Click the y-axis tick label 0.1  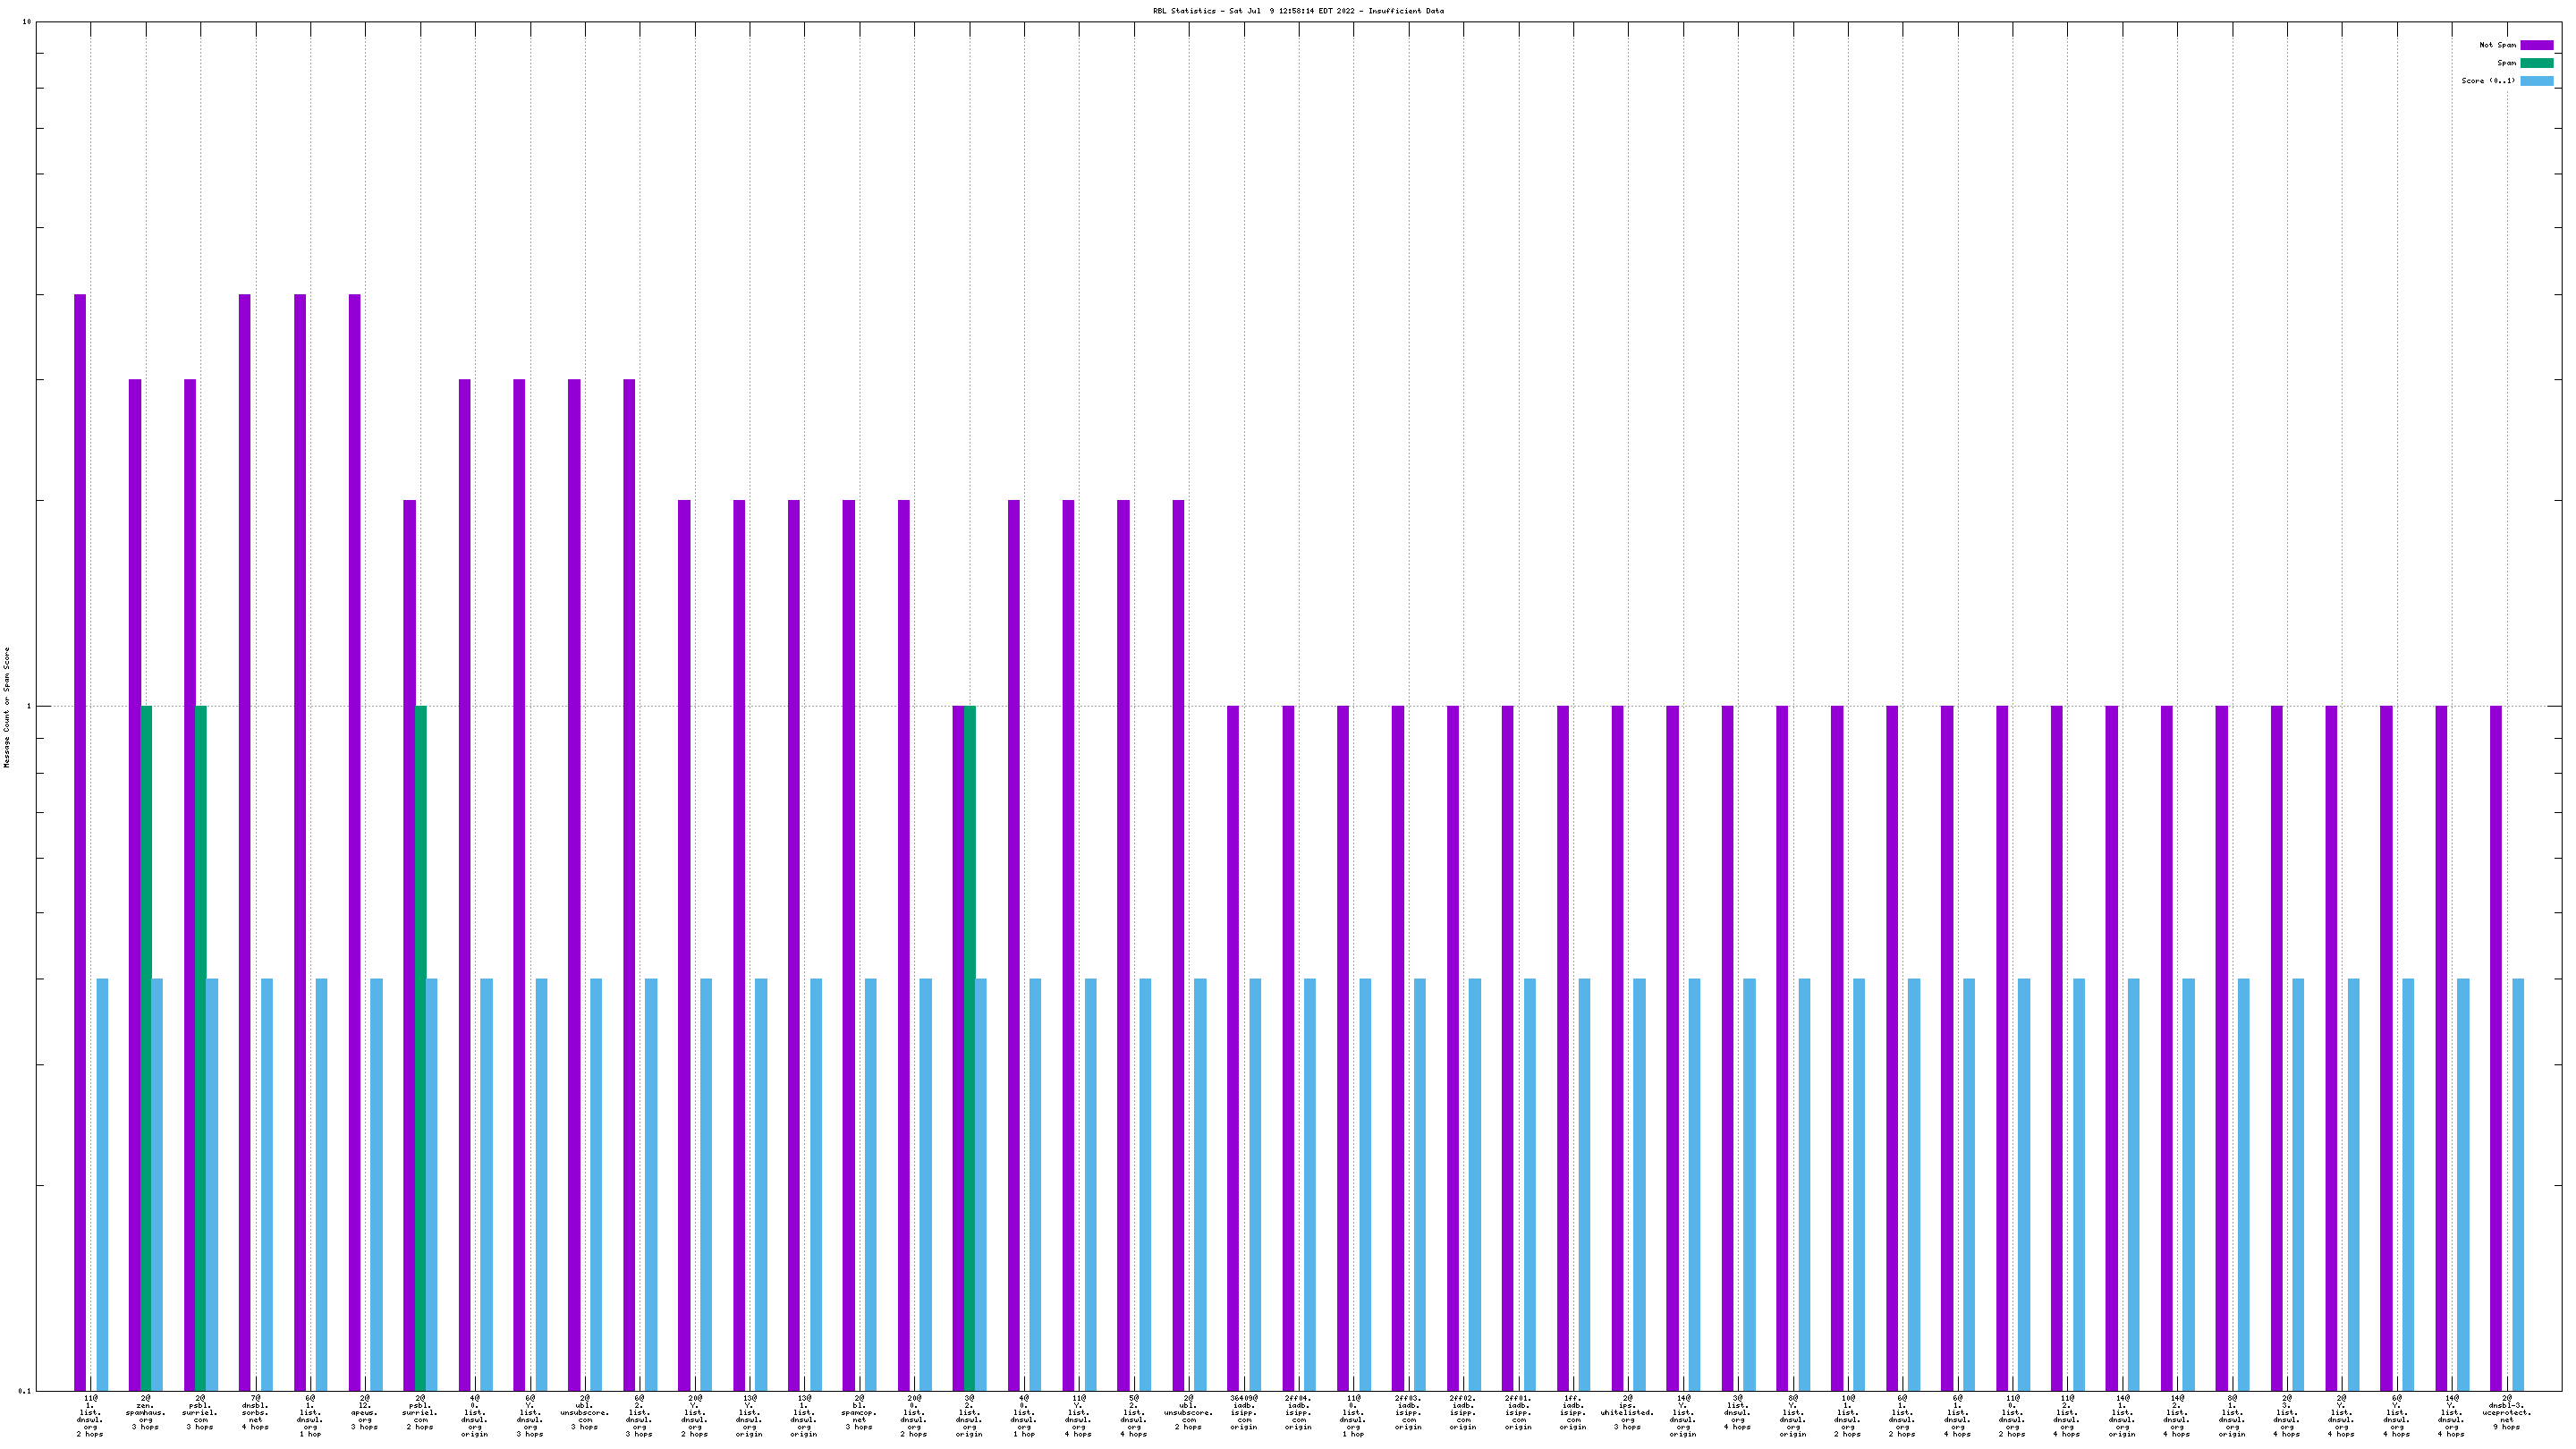coord(25,1390)
